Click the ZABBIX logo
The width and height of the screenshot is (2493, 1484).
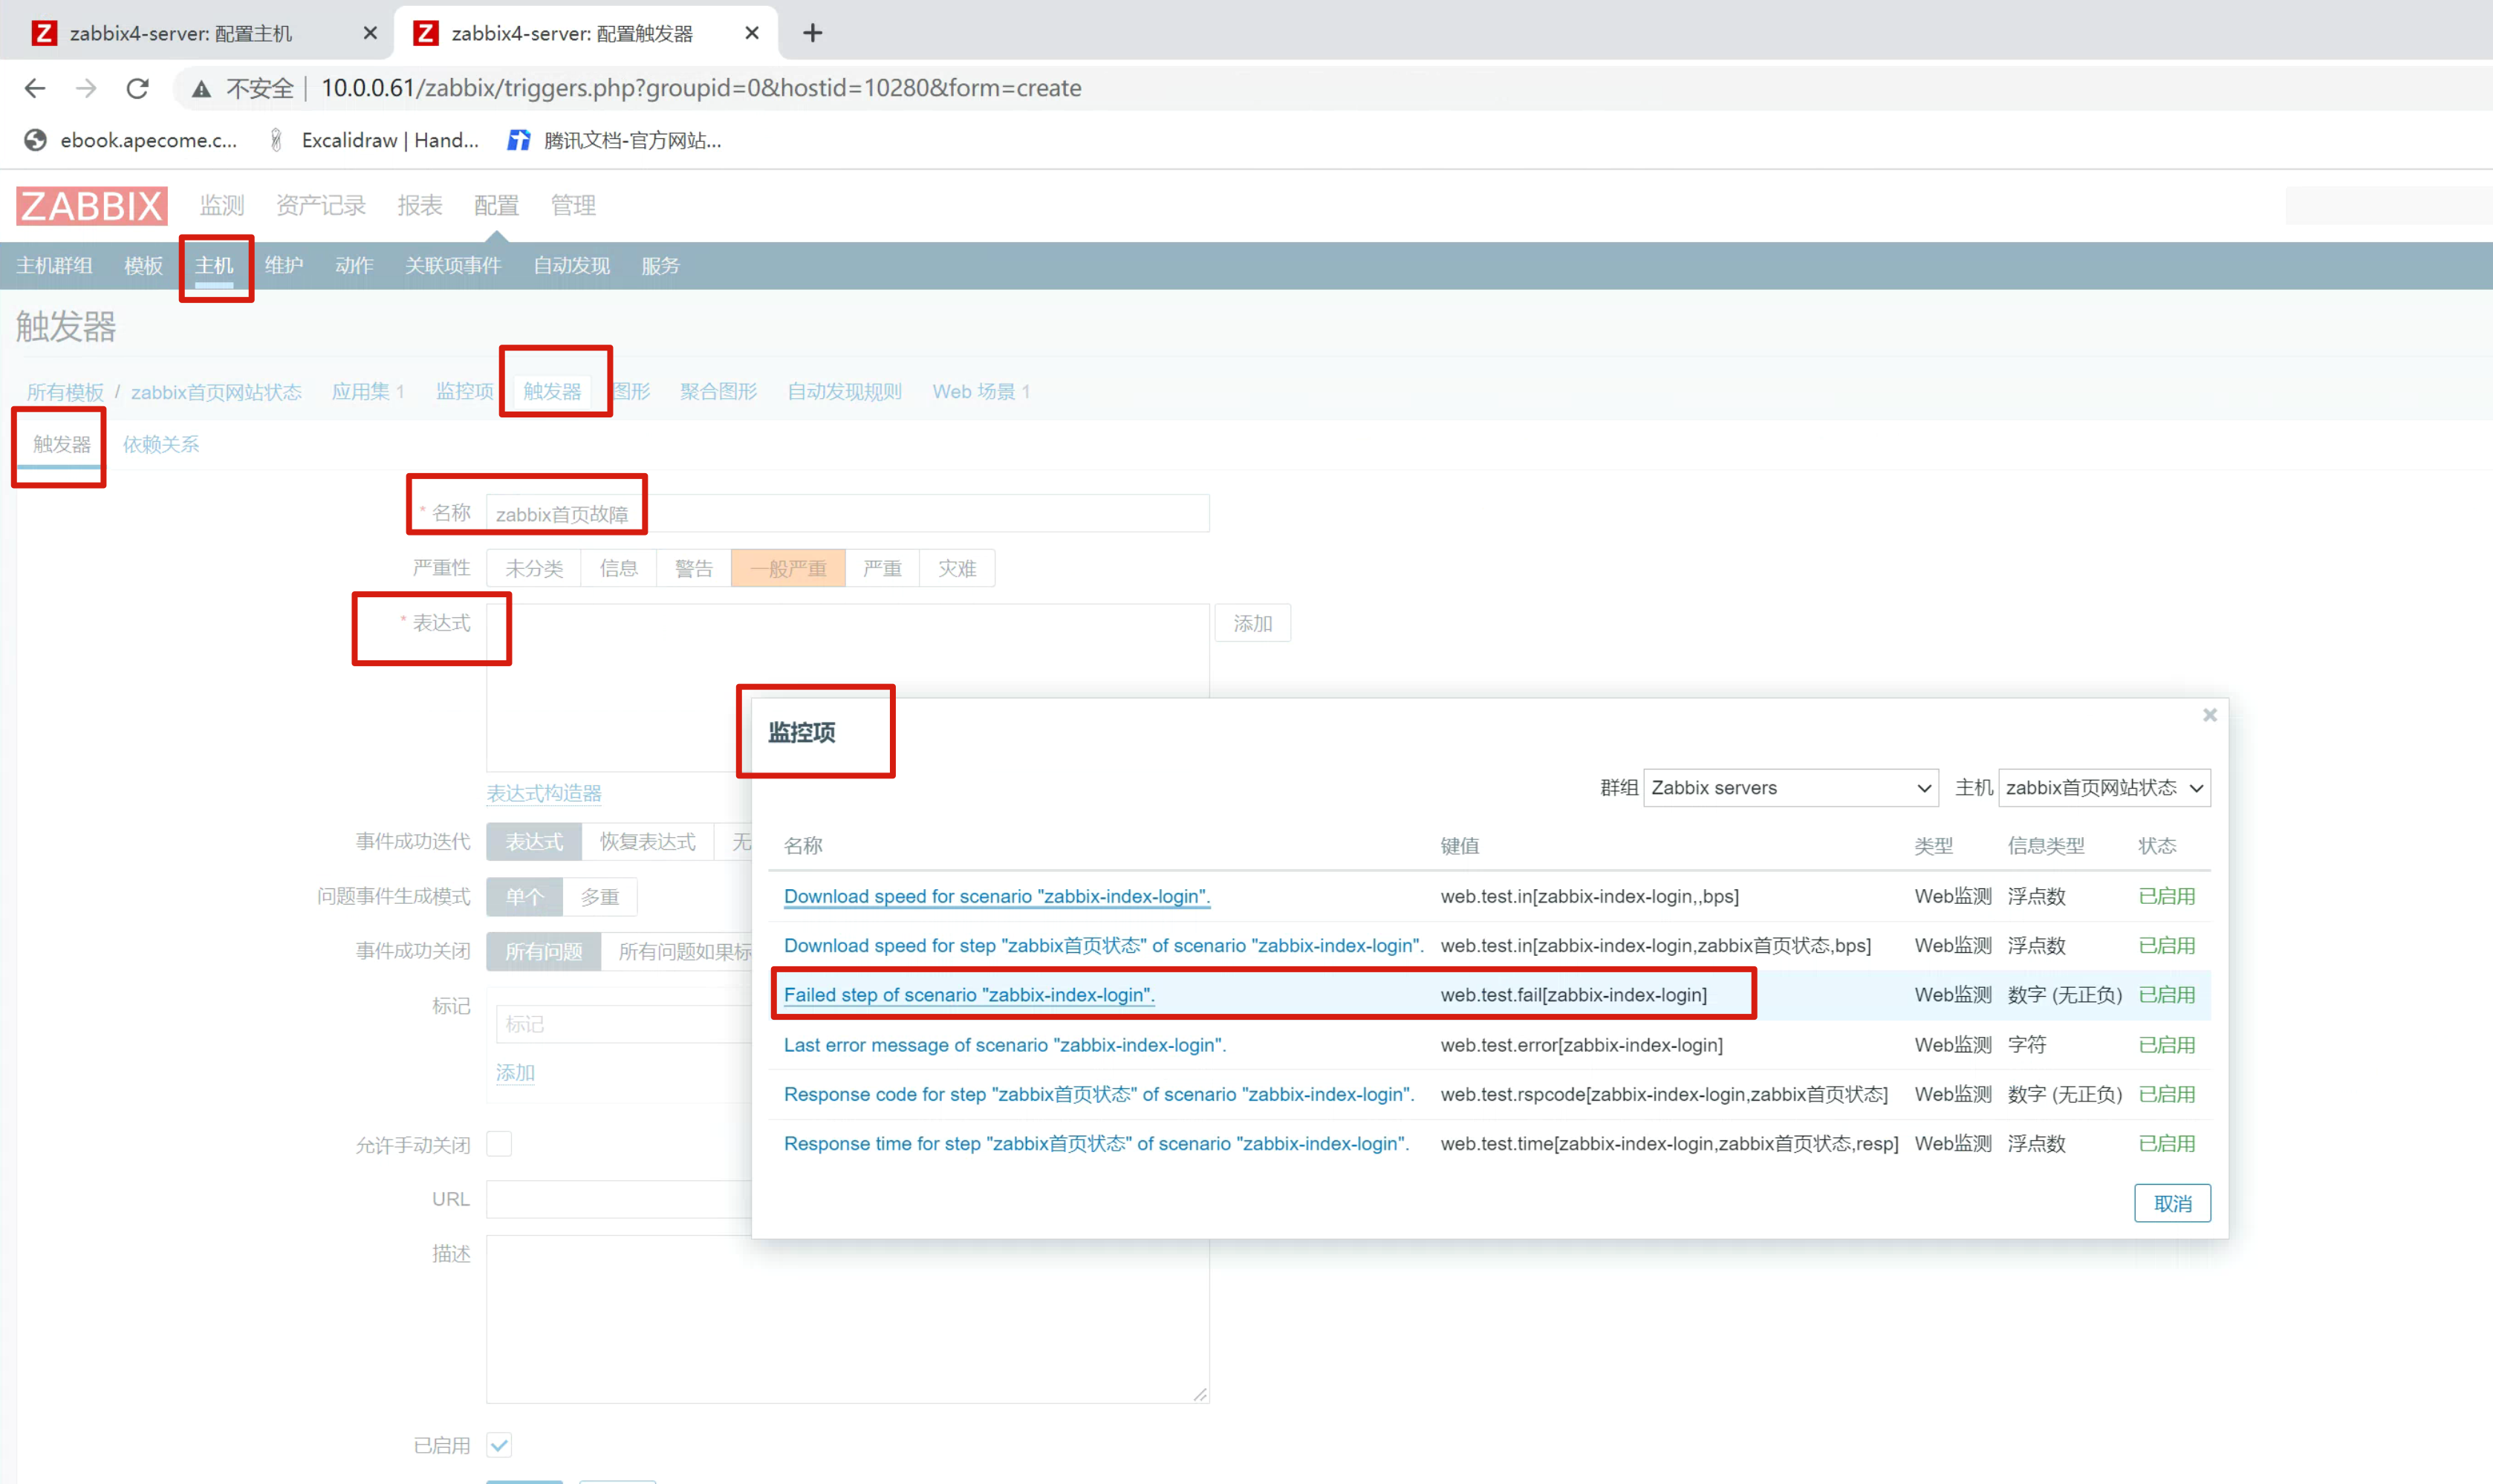[91, 205]
